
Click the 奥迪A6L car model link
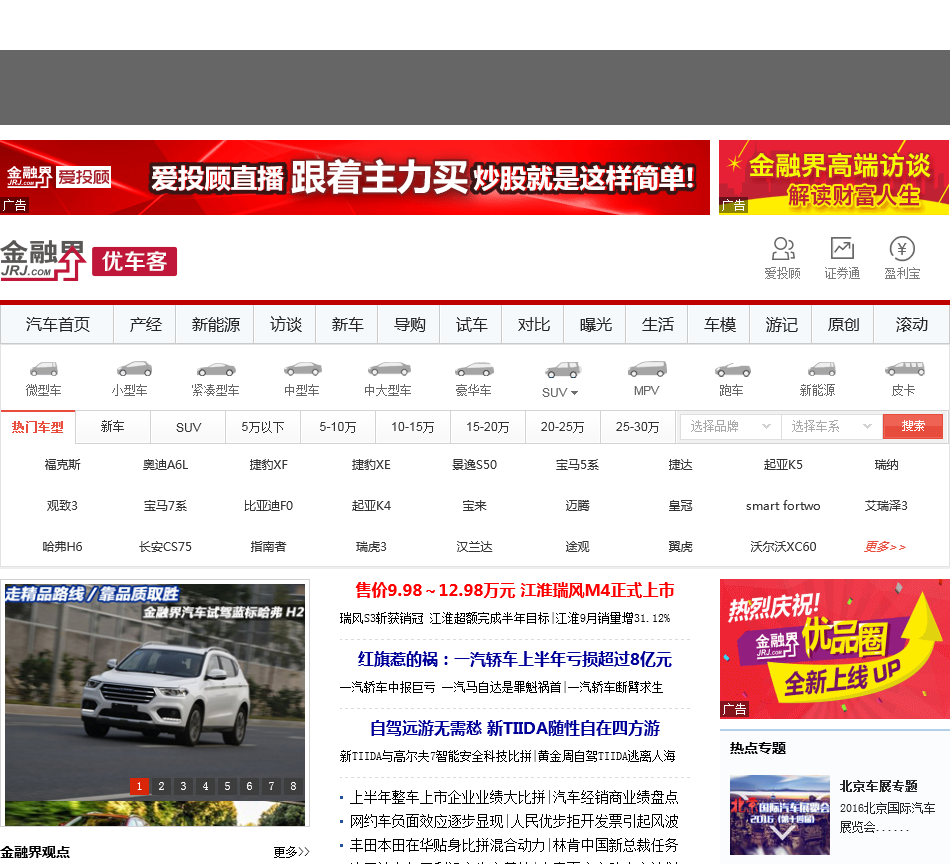[165, 465]
